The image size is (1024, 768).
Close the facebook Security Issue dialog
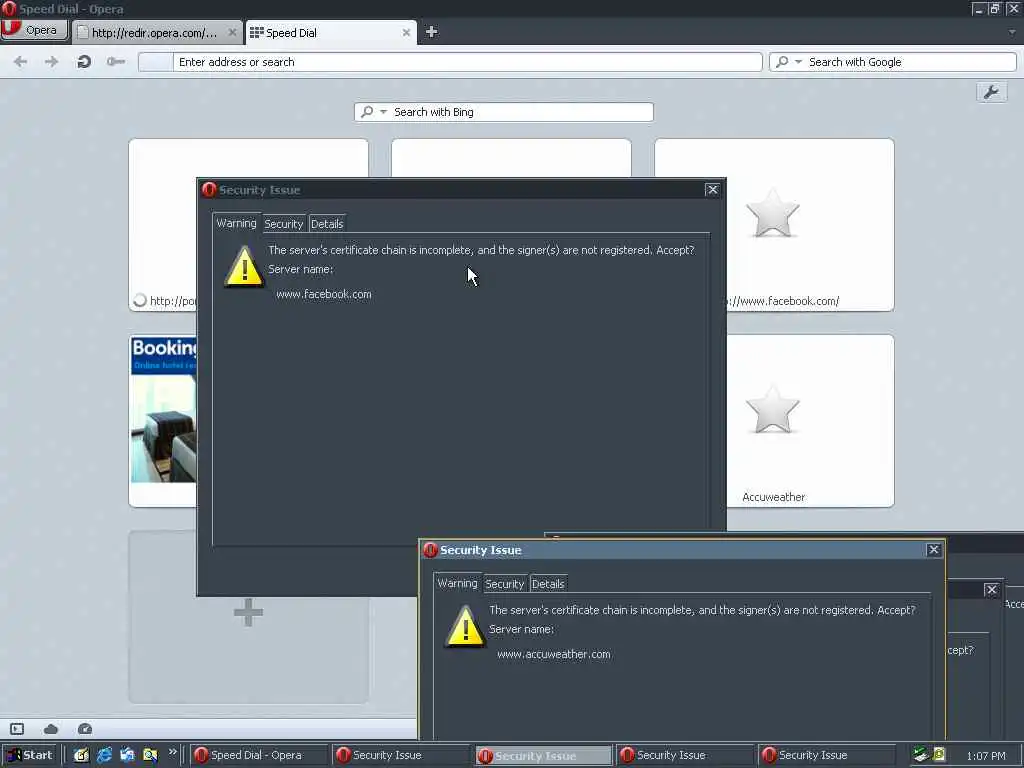pyautogui.click(x=712, y=189)
